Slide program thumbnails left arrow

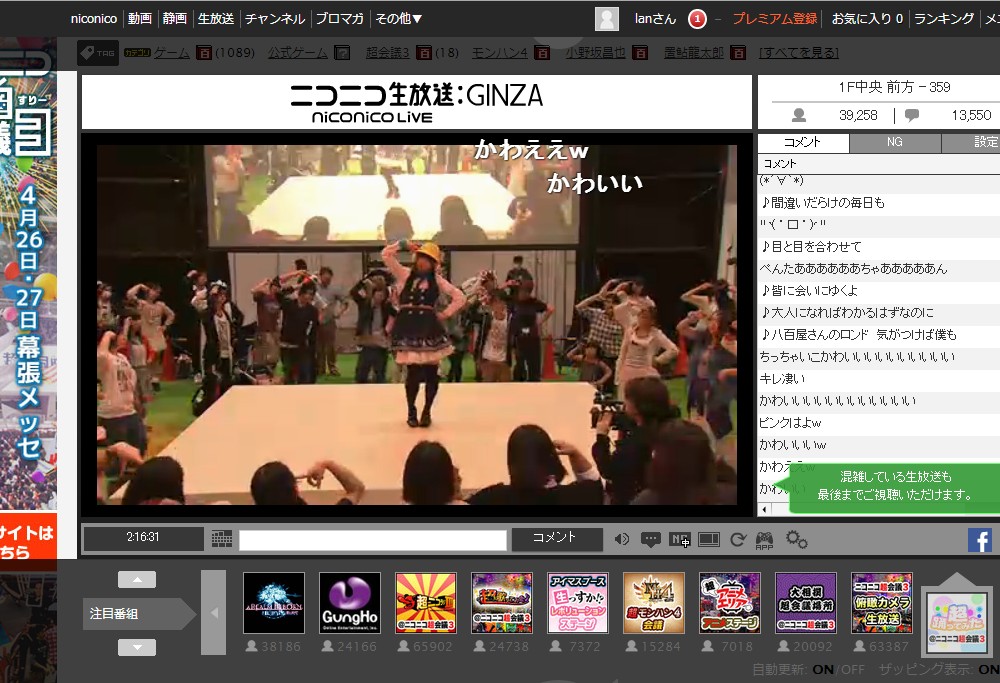click(214, 613)
